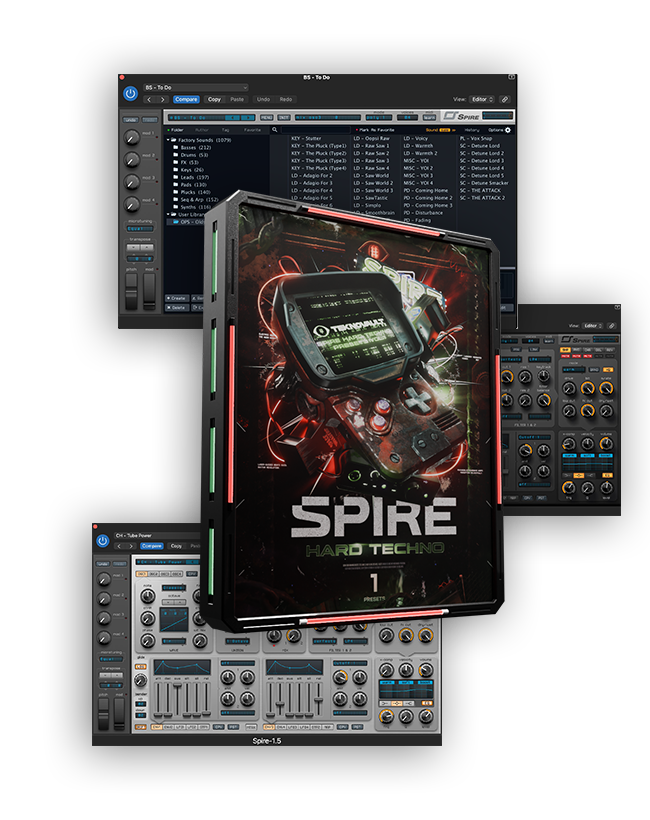Image resolution: width=650 pixels, height=820 pixels.
Task: Toggle HQ button in right window FX section
Action: 608,370
